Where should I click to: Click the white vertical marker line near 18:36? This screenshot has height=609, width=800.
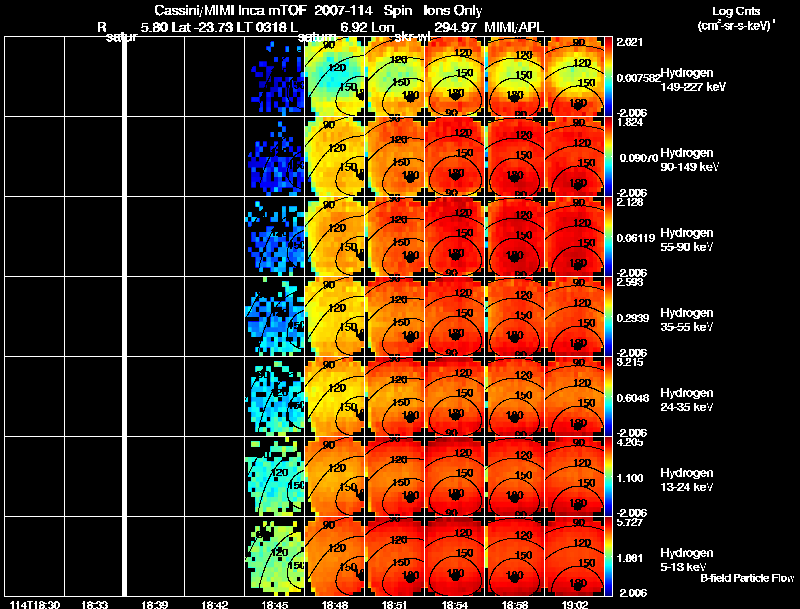(124, 316)
